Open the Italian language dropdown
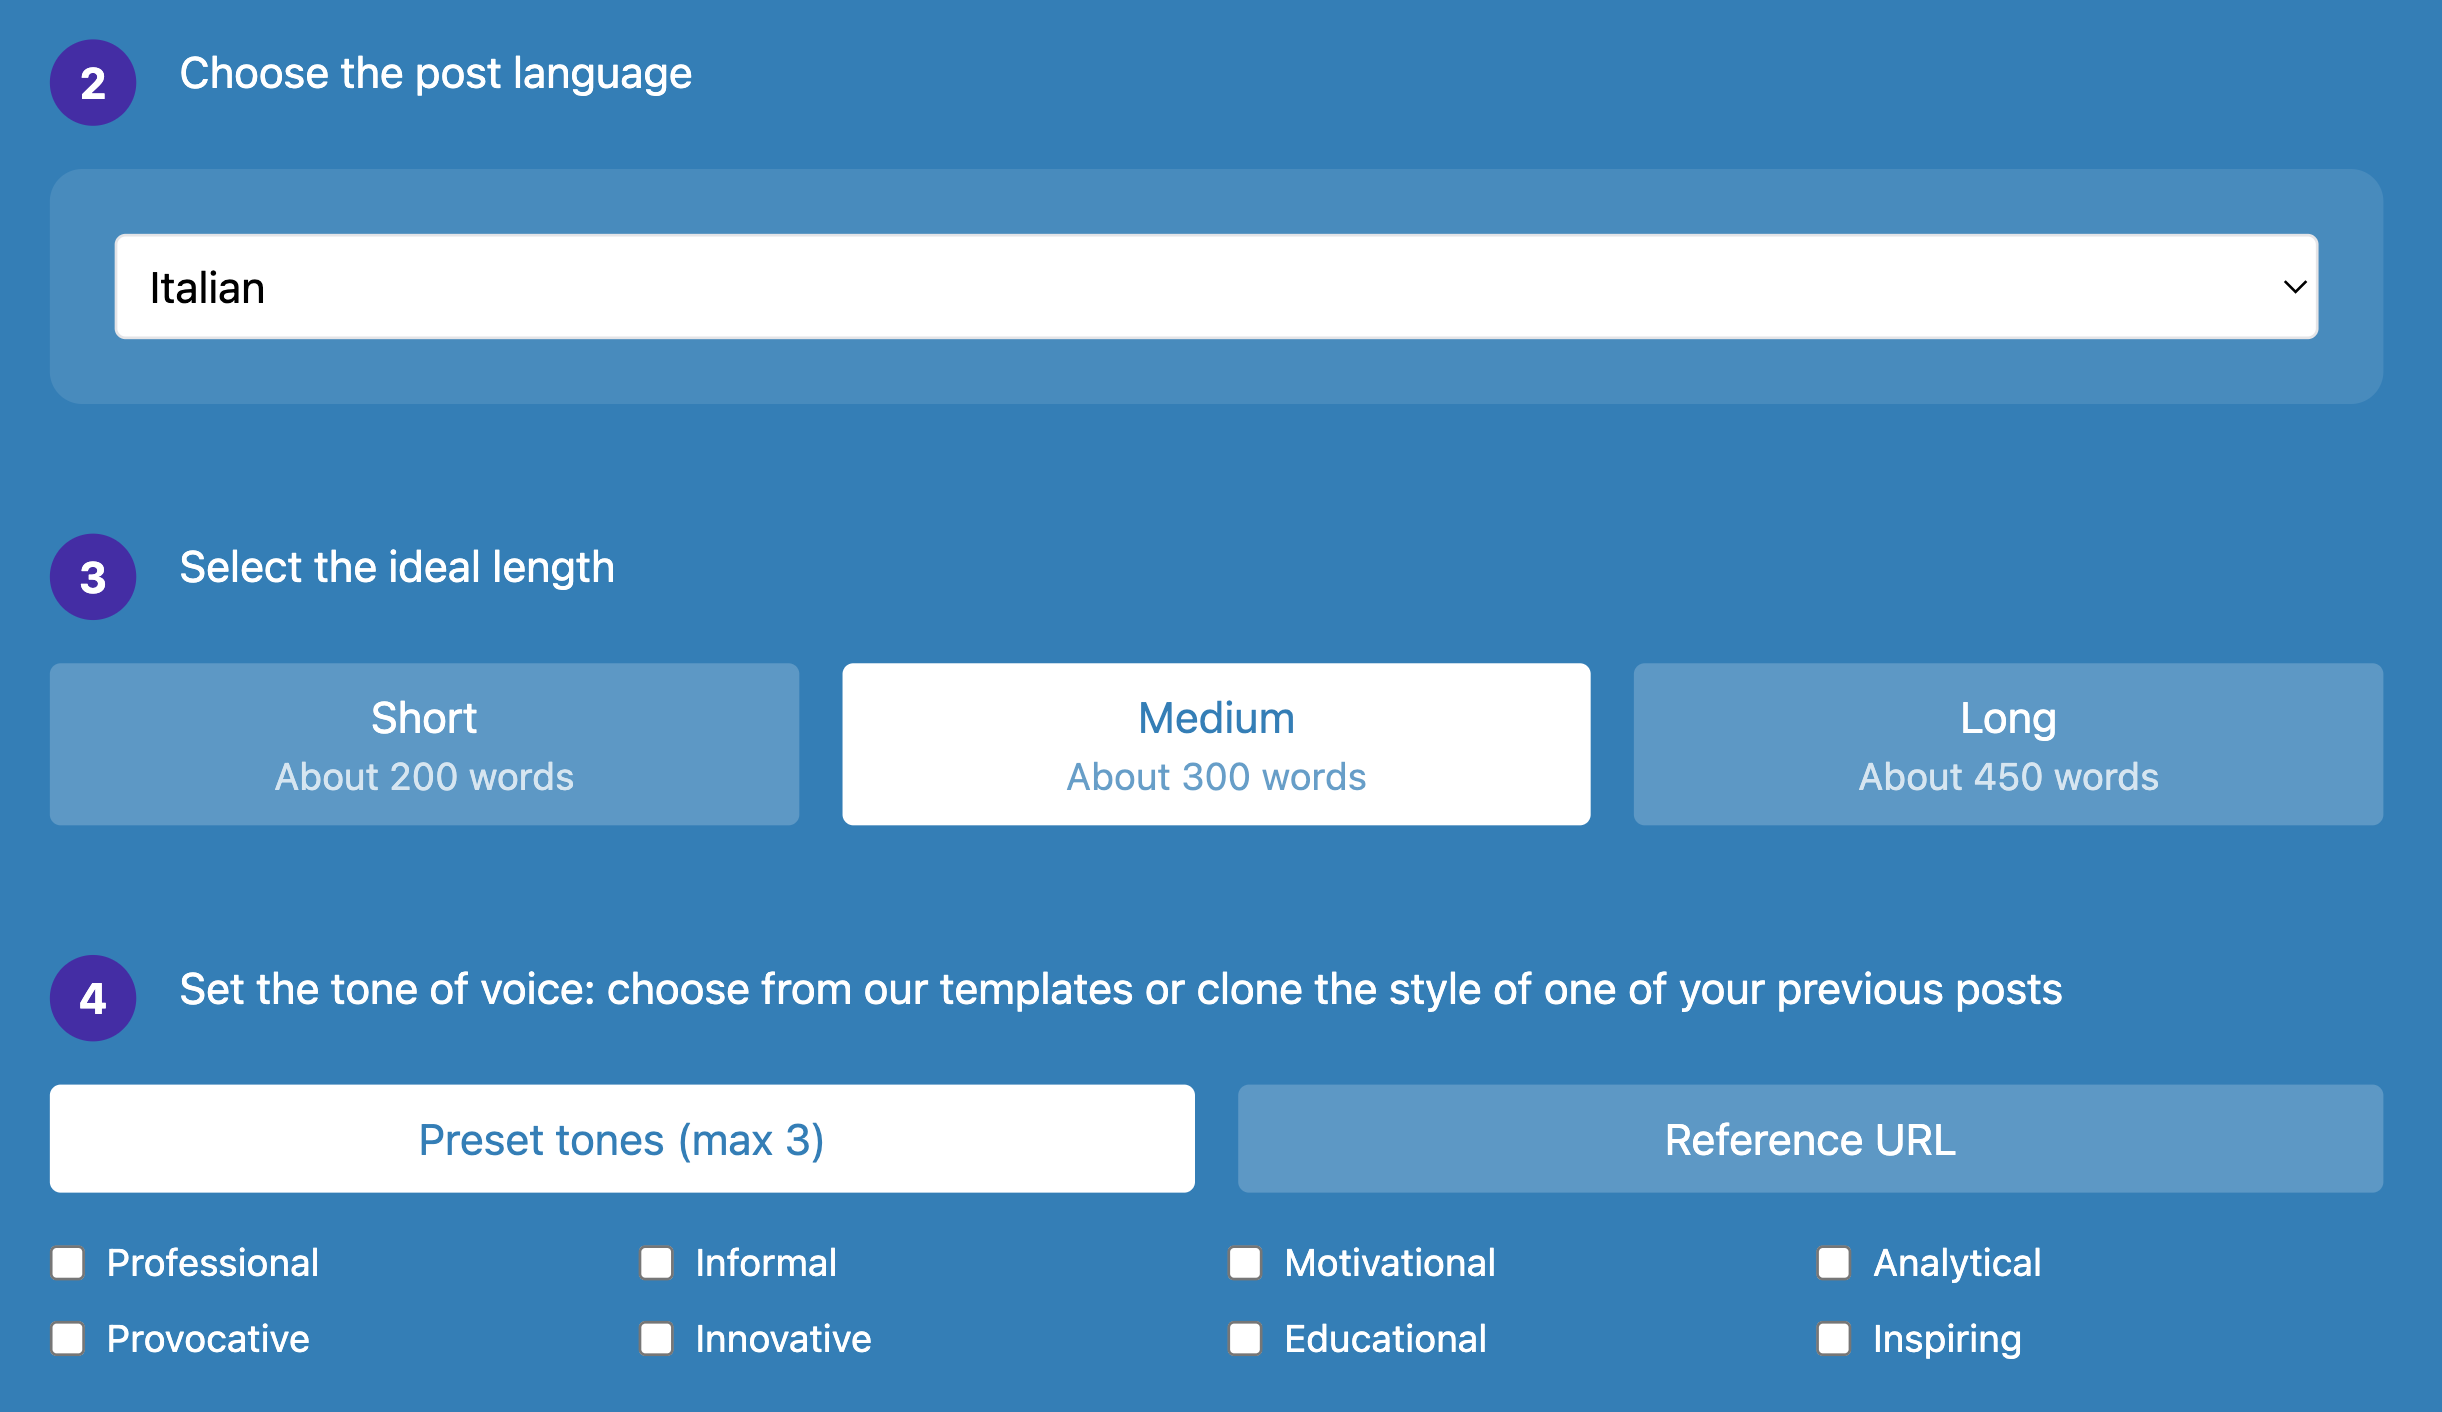Image resolution: width=2442 pixels, height=1412 pixels. [1216, 287]
